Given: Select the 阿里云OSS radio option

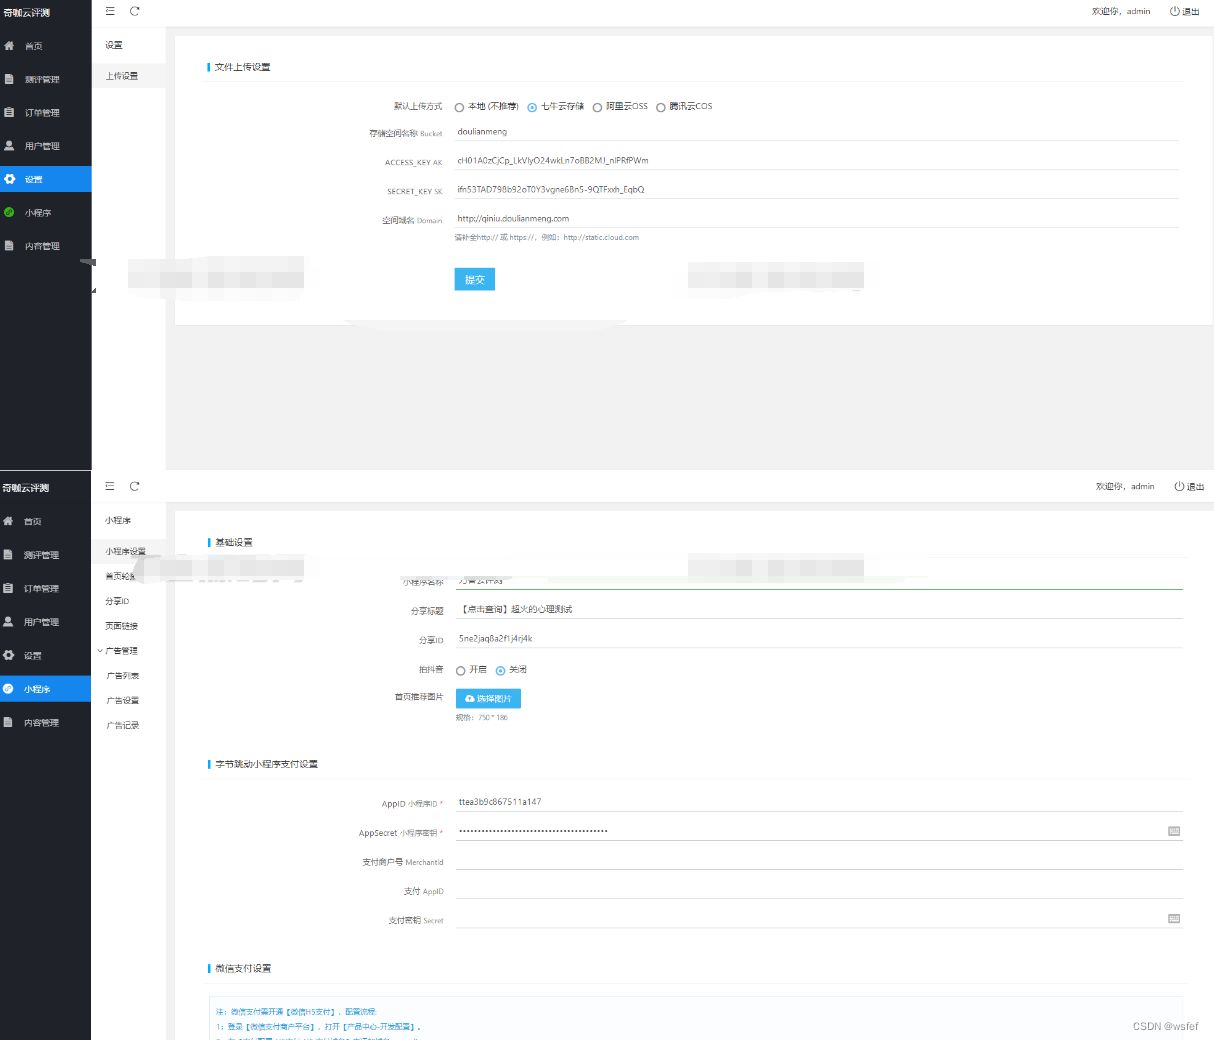Looking at the screenshot, I should (597, 107).
